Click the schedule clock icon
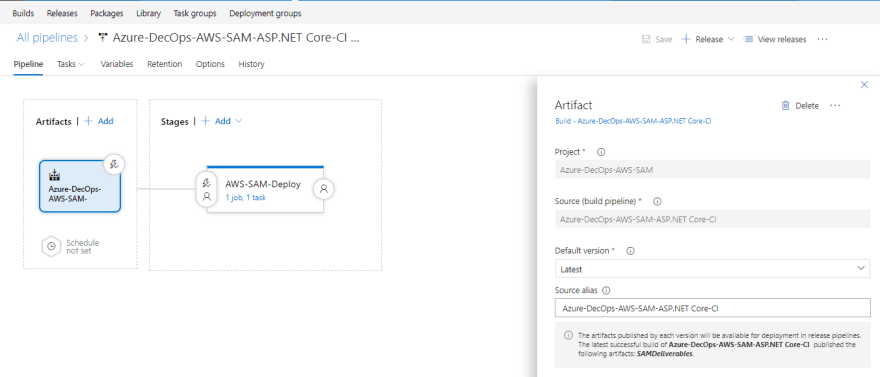 tap(51, 246)
